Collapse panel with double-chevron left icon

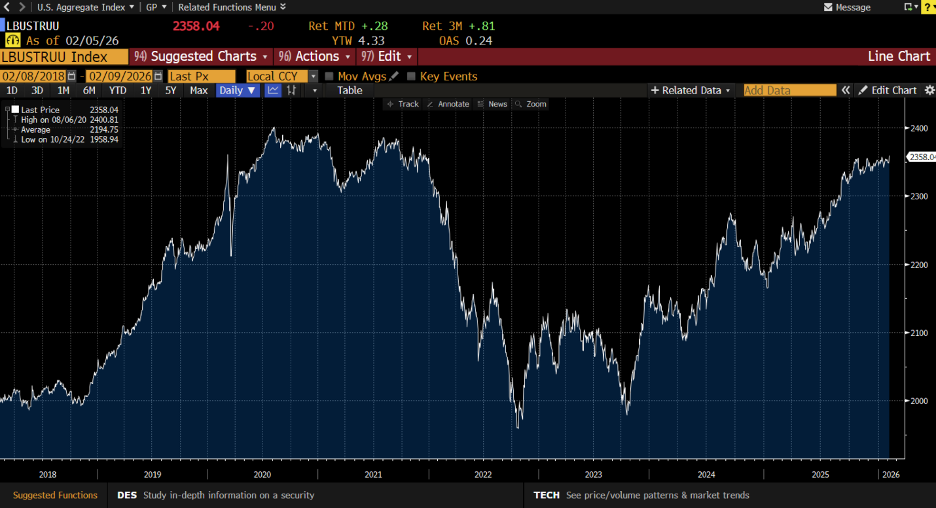845,90
